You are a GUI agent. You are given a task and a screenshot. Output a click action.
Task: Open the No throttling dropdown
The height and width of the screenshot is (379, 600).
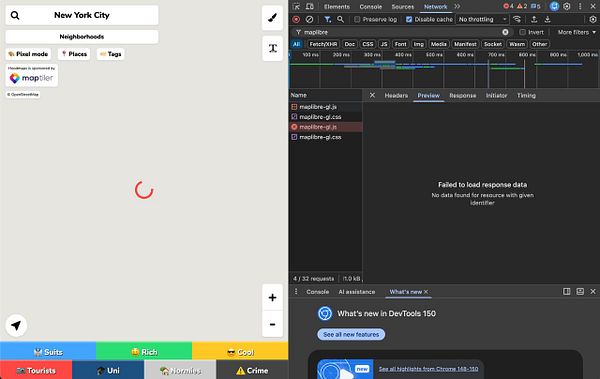point(483,19)
